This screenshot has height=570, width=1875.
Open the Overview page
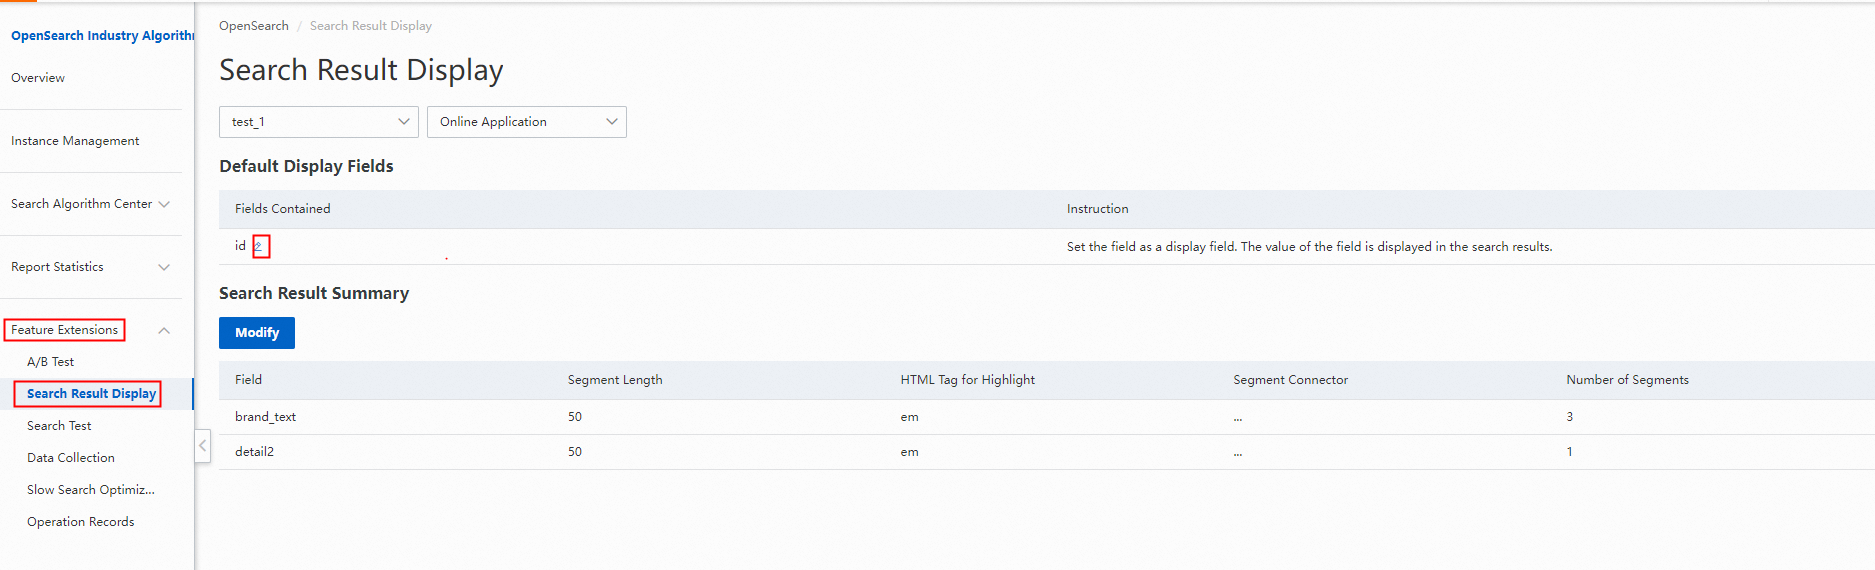(x=38, y=78)
